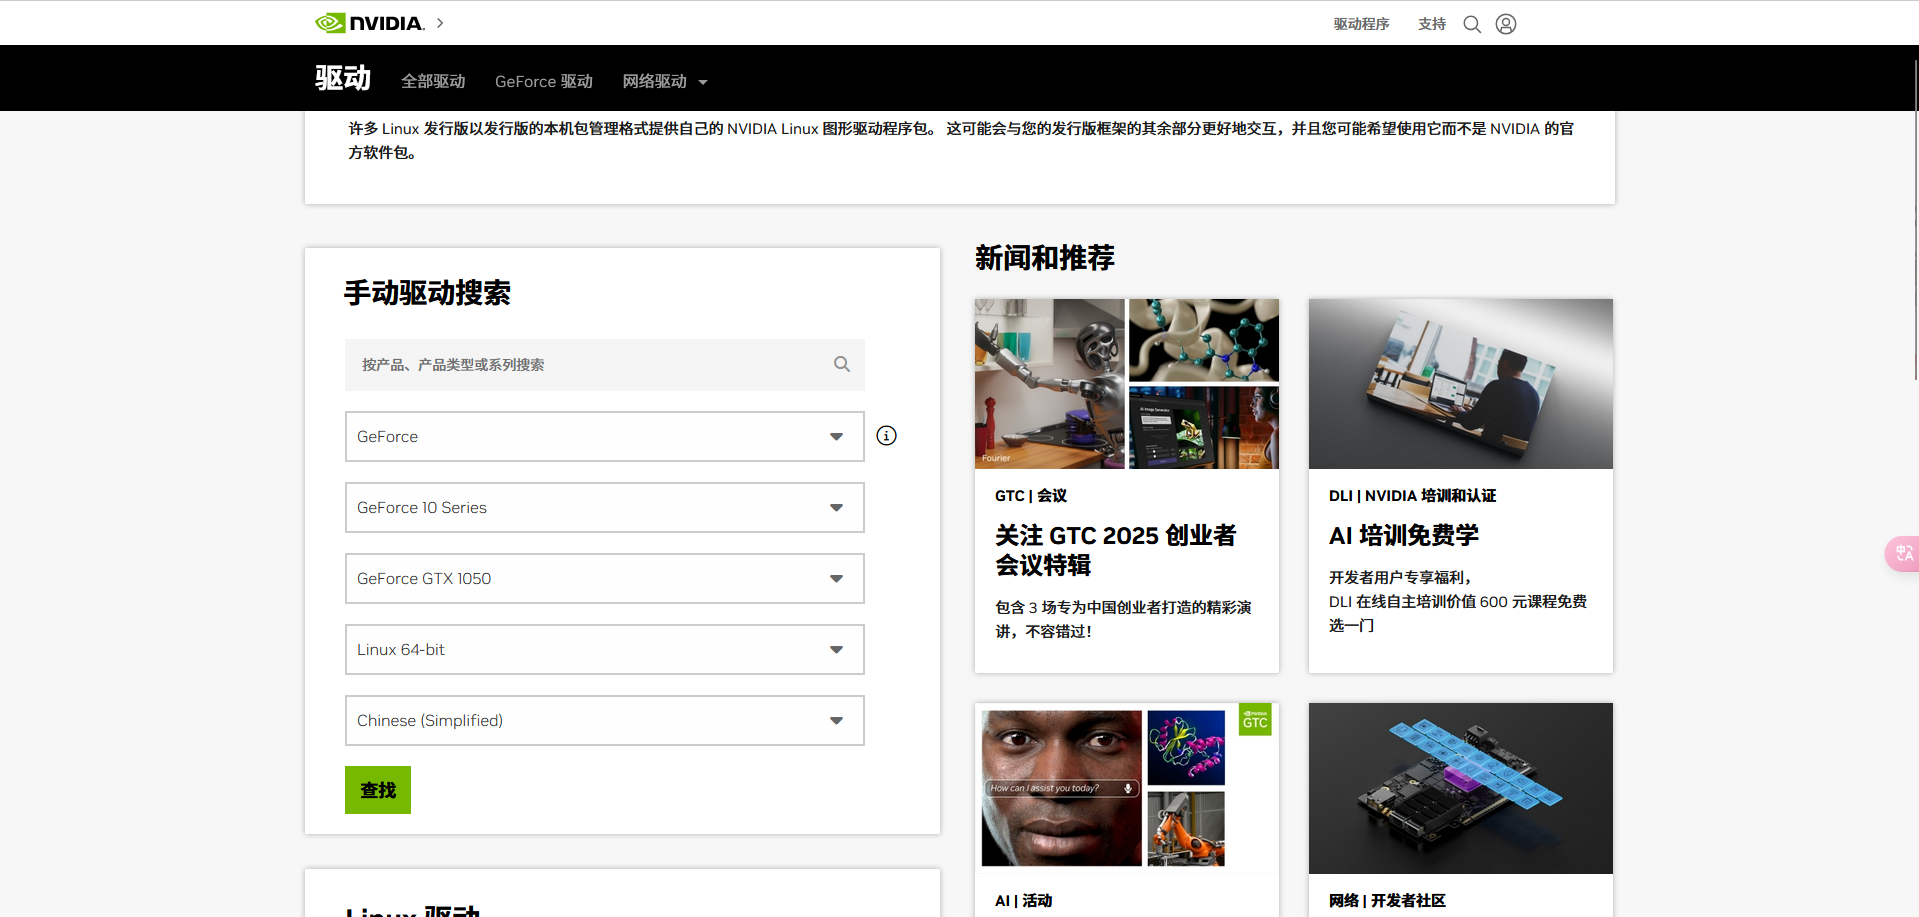Open the GTC conference robot image thumbnail
The width and height of the screenshot is (1919, 917).
1127,384
